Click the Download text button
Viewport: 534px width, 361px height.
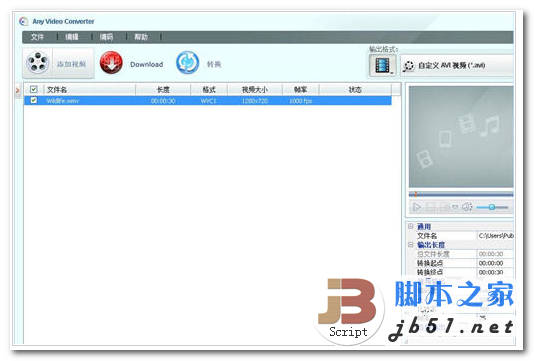[x=146, y=64]
